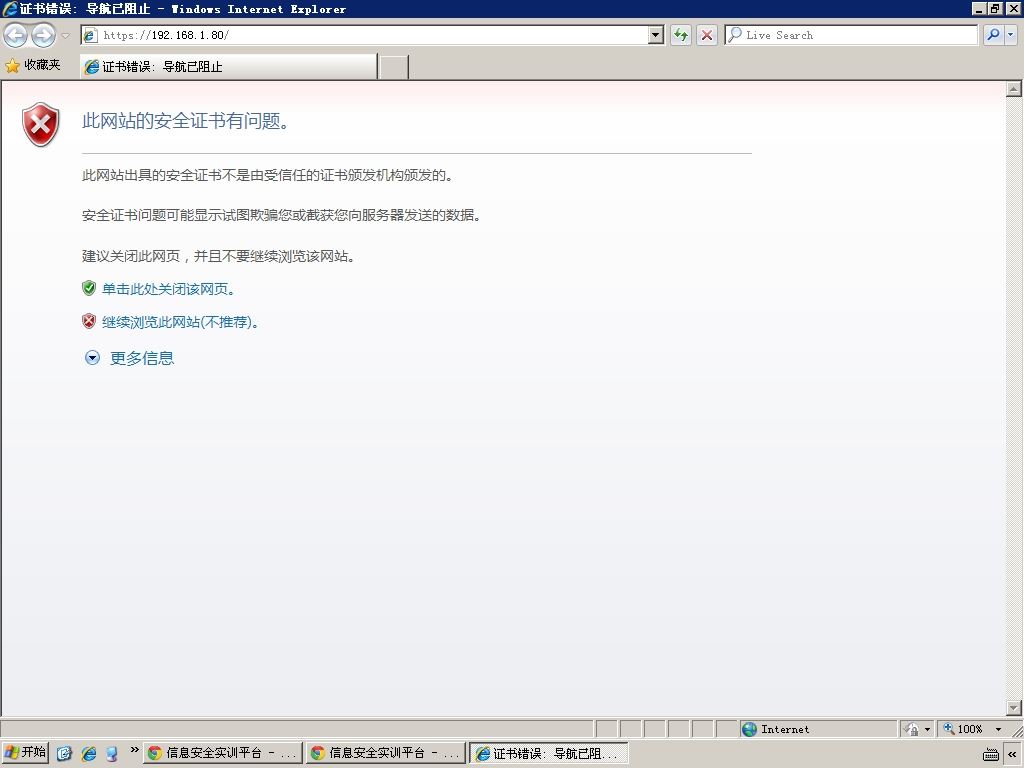Click the green shield check icon
Screen dimensions: 1024x768
89,288
